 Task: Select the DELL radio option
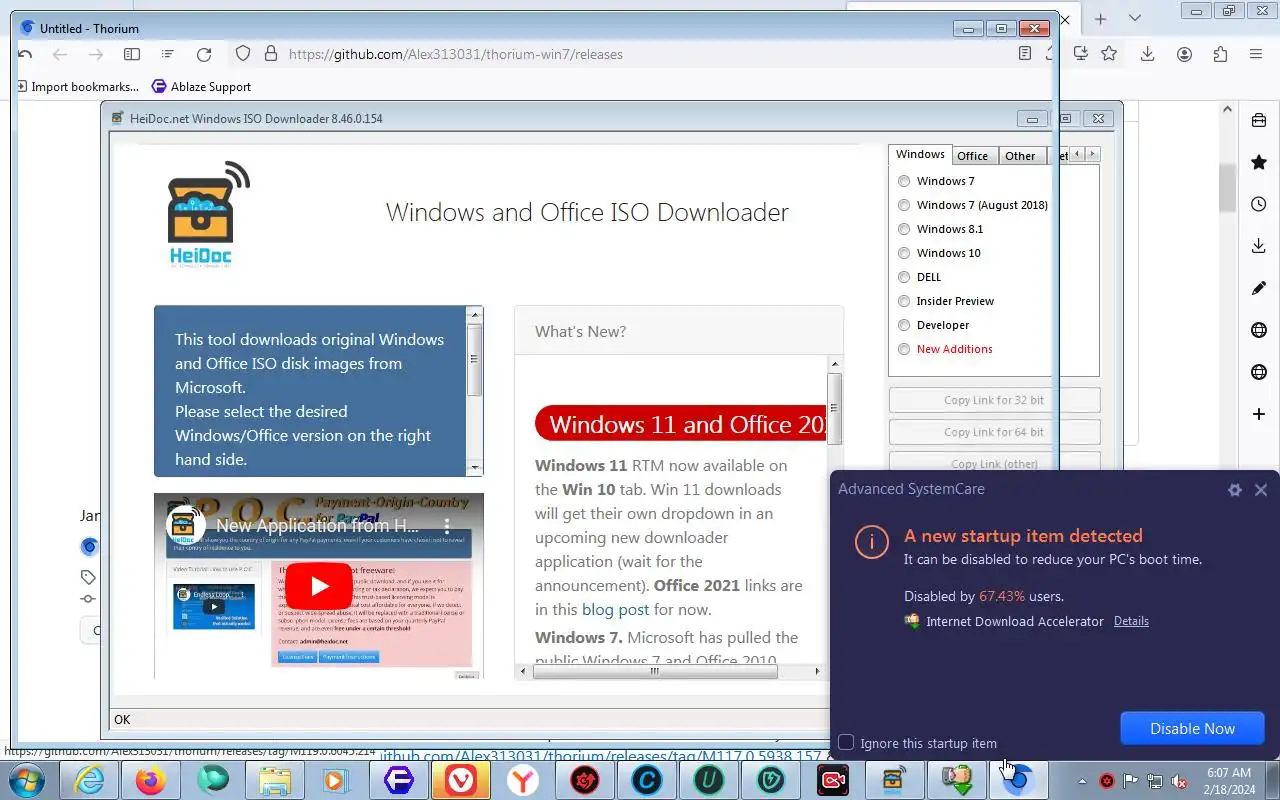tap(904, 277)
